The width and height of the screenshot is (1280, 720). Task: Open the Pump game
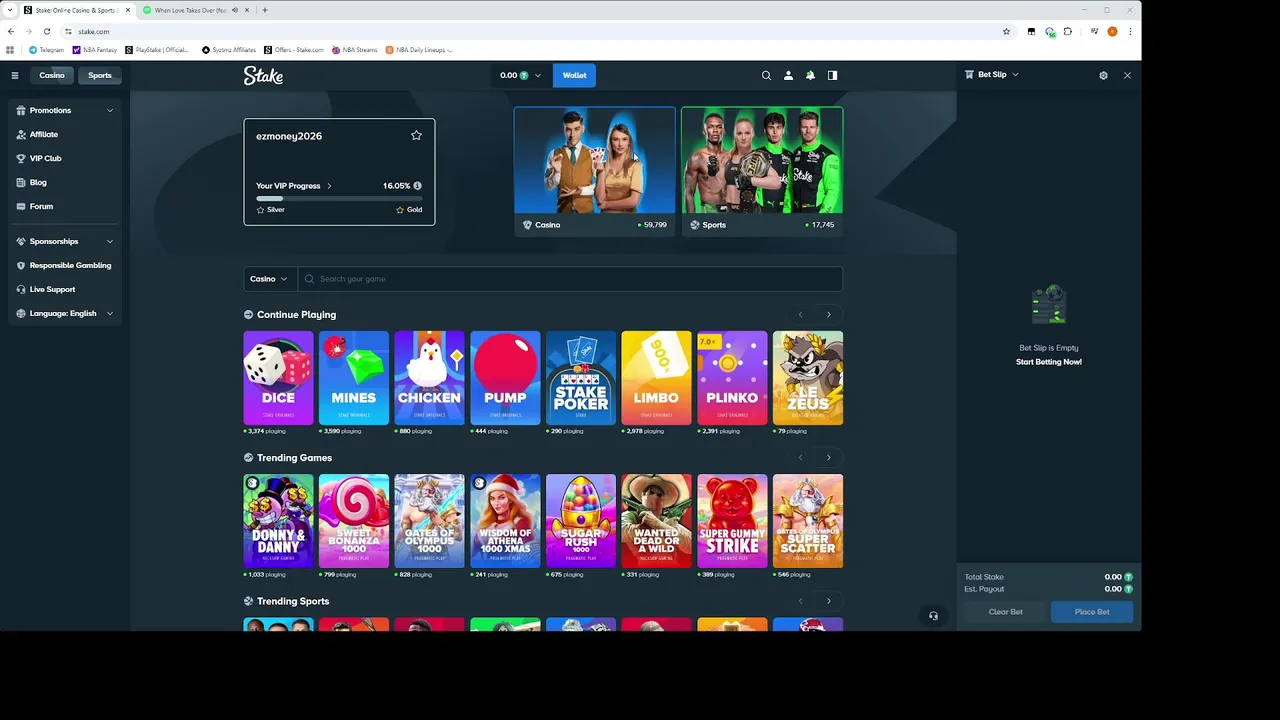pyautogui.click(x=505, y=378)
